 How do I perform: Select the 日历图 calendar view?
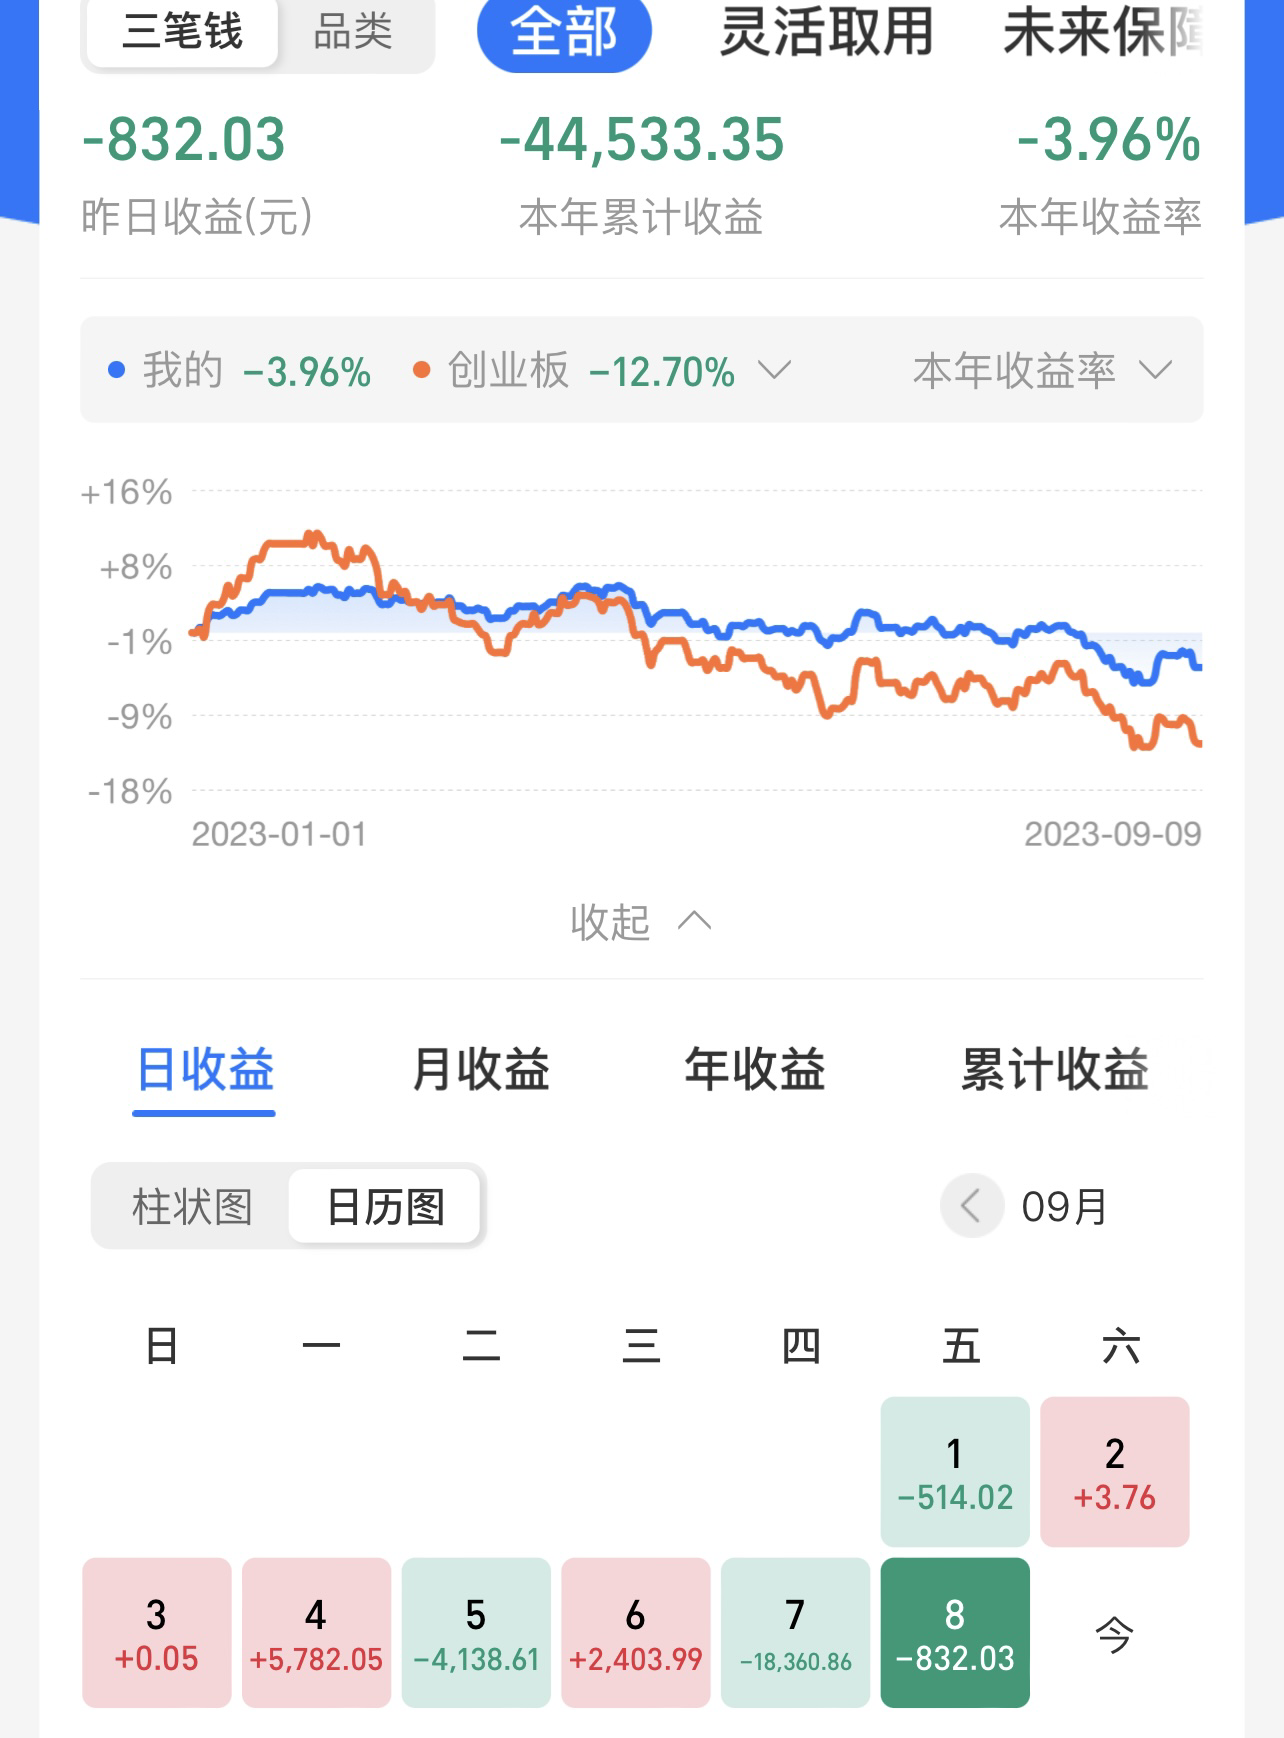(385, 1207)
